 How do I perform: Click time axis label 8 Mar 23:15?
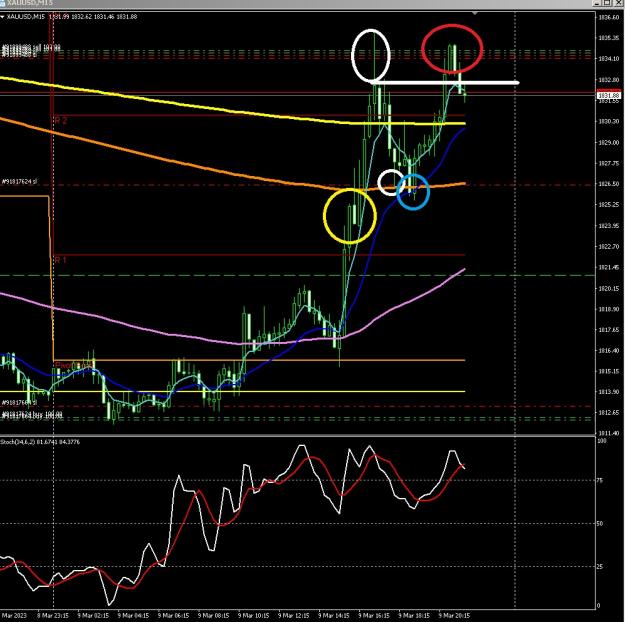[x=53, y=616]
